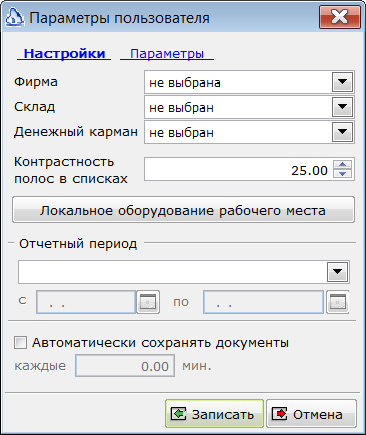
Task: Expand the Склад dropdown arrow
Action: (342, 107)
